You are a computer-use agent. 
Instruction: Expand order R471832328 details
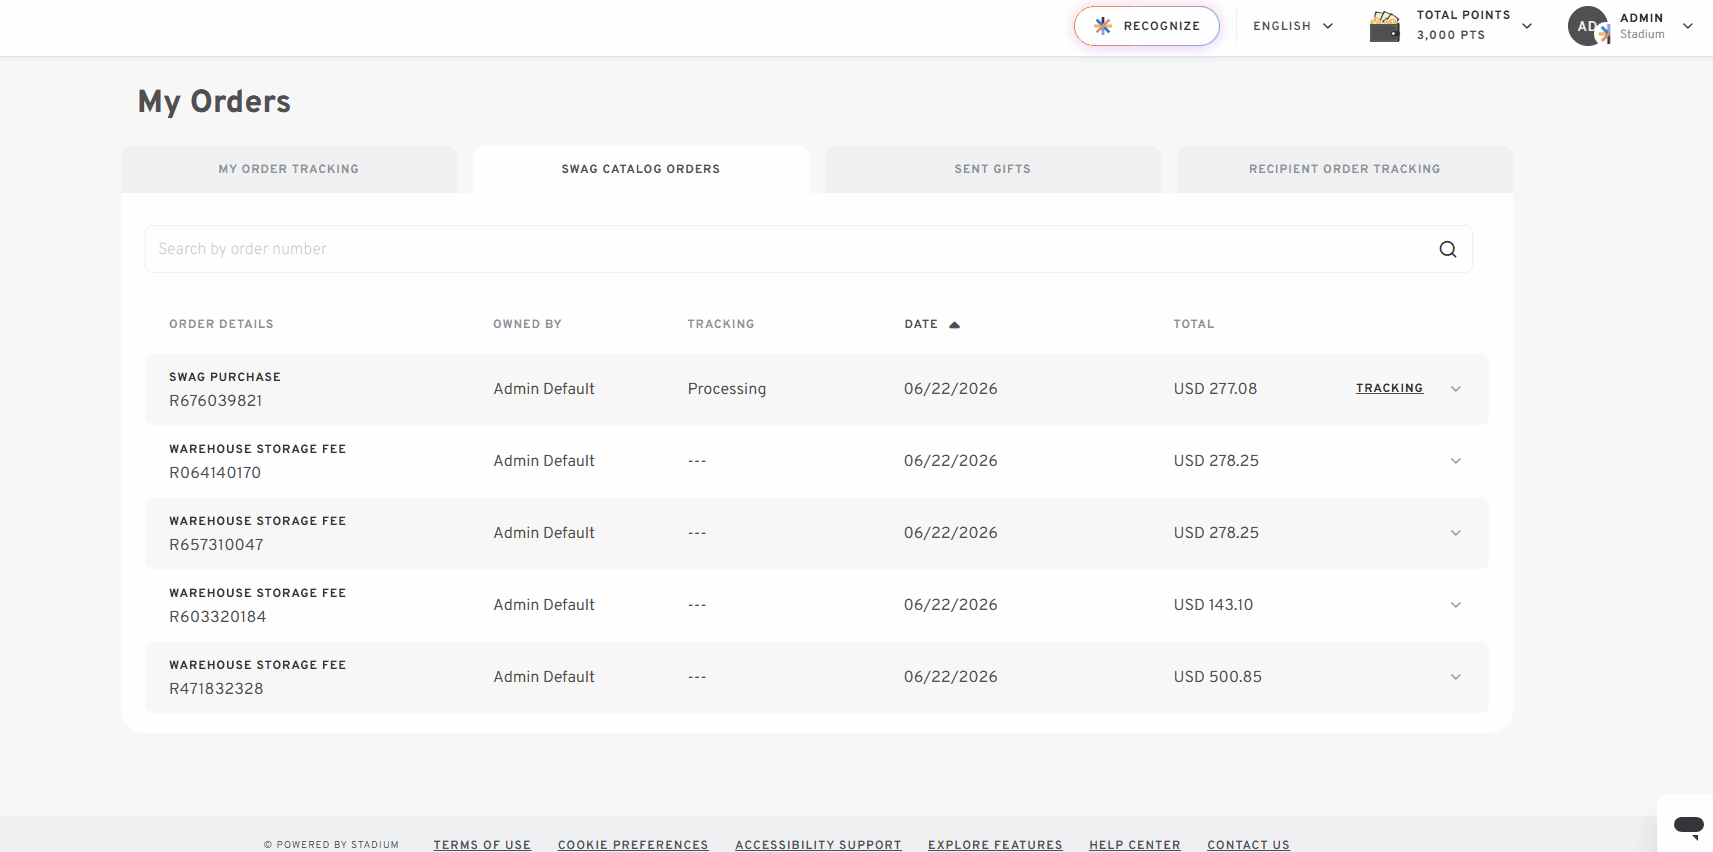pyautogui.click(x=1456, y=677)
